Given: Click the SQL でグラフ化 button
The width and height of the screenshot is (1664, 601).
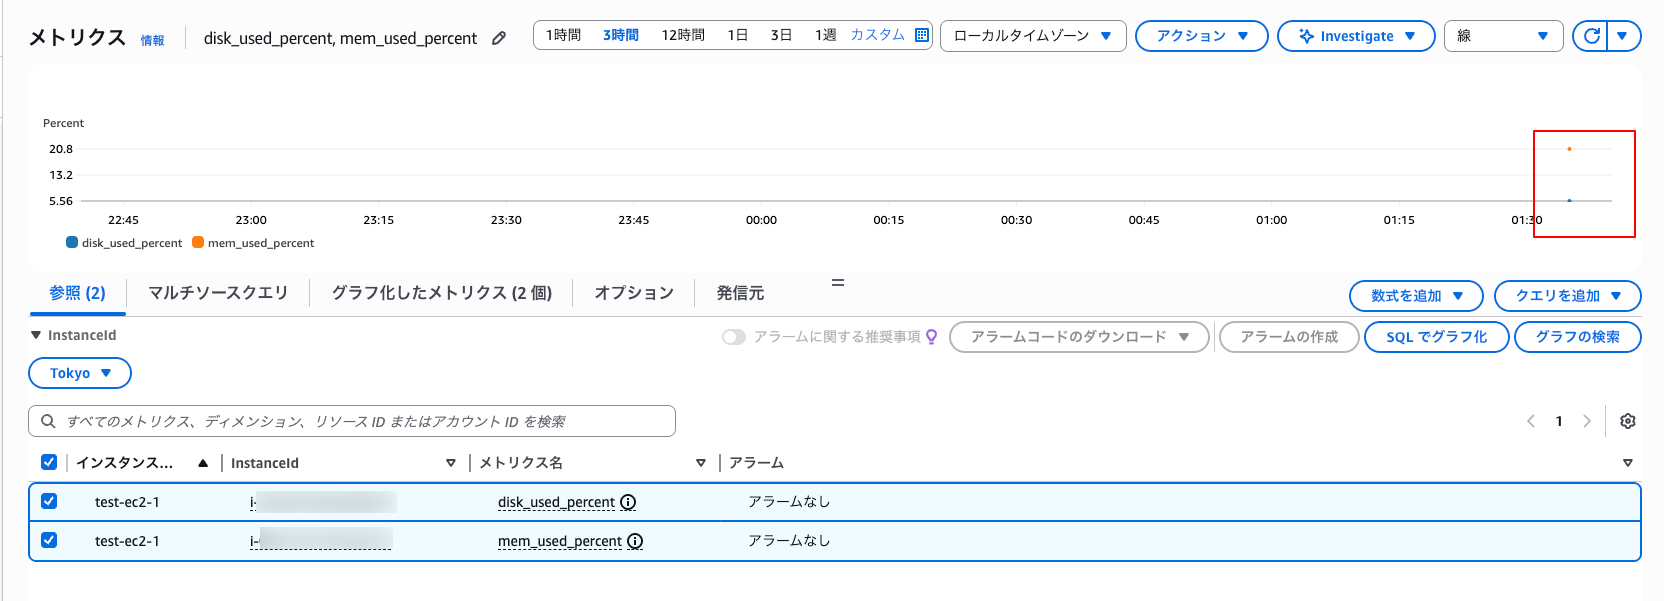Looking at the screenshot, I should (1436, 337).
